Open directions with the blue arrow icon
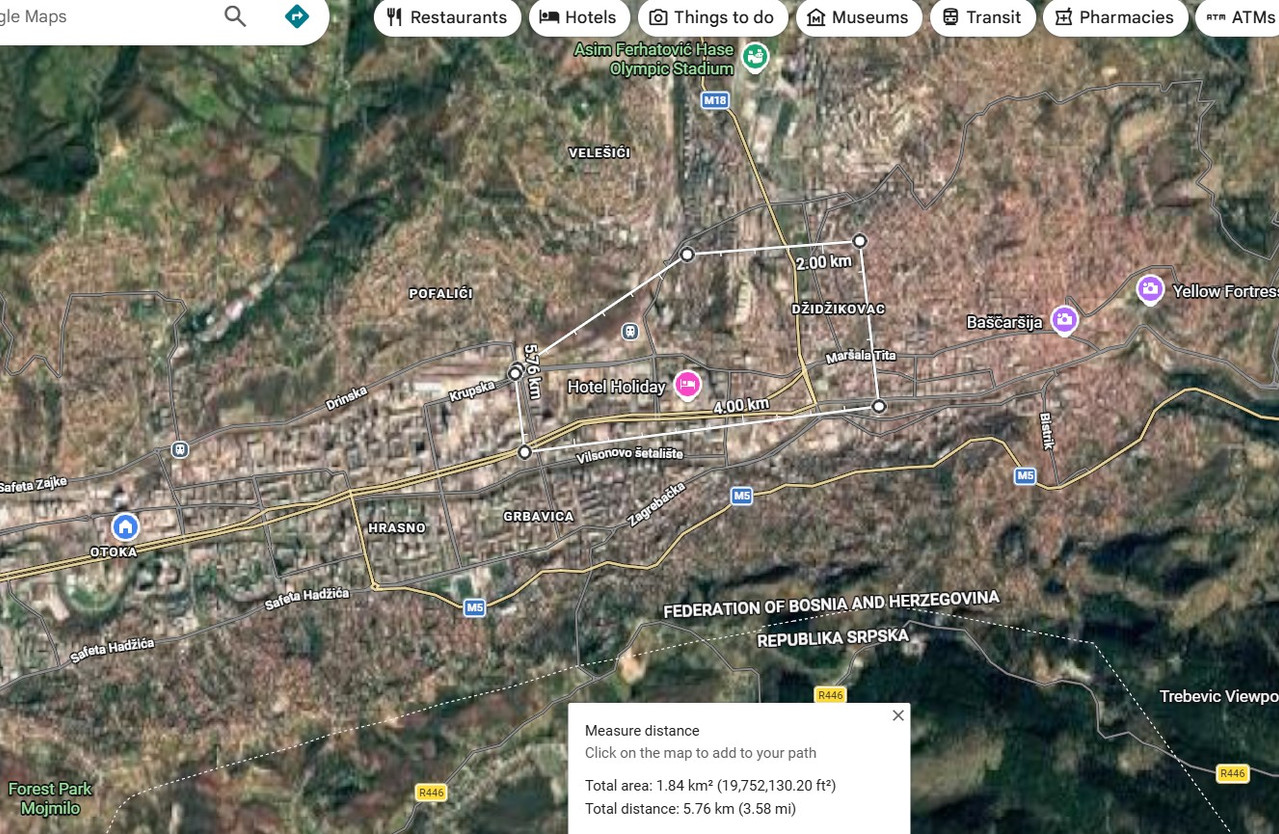The height and width of the screenshot is (834, 1279). (x=297, y=16)
